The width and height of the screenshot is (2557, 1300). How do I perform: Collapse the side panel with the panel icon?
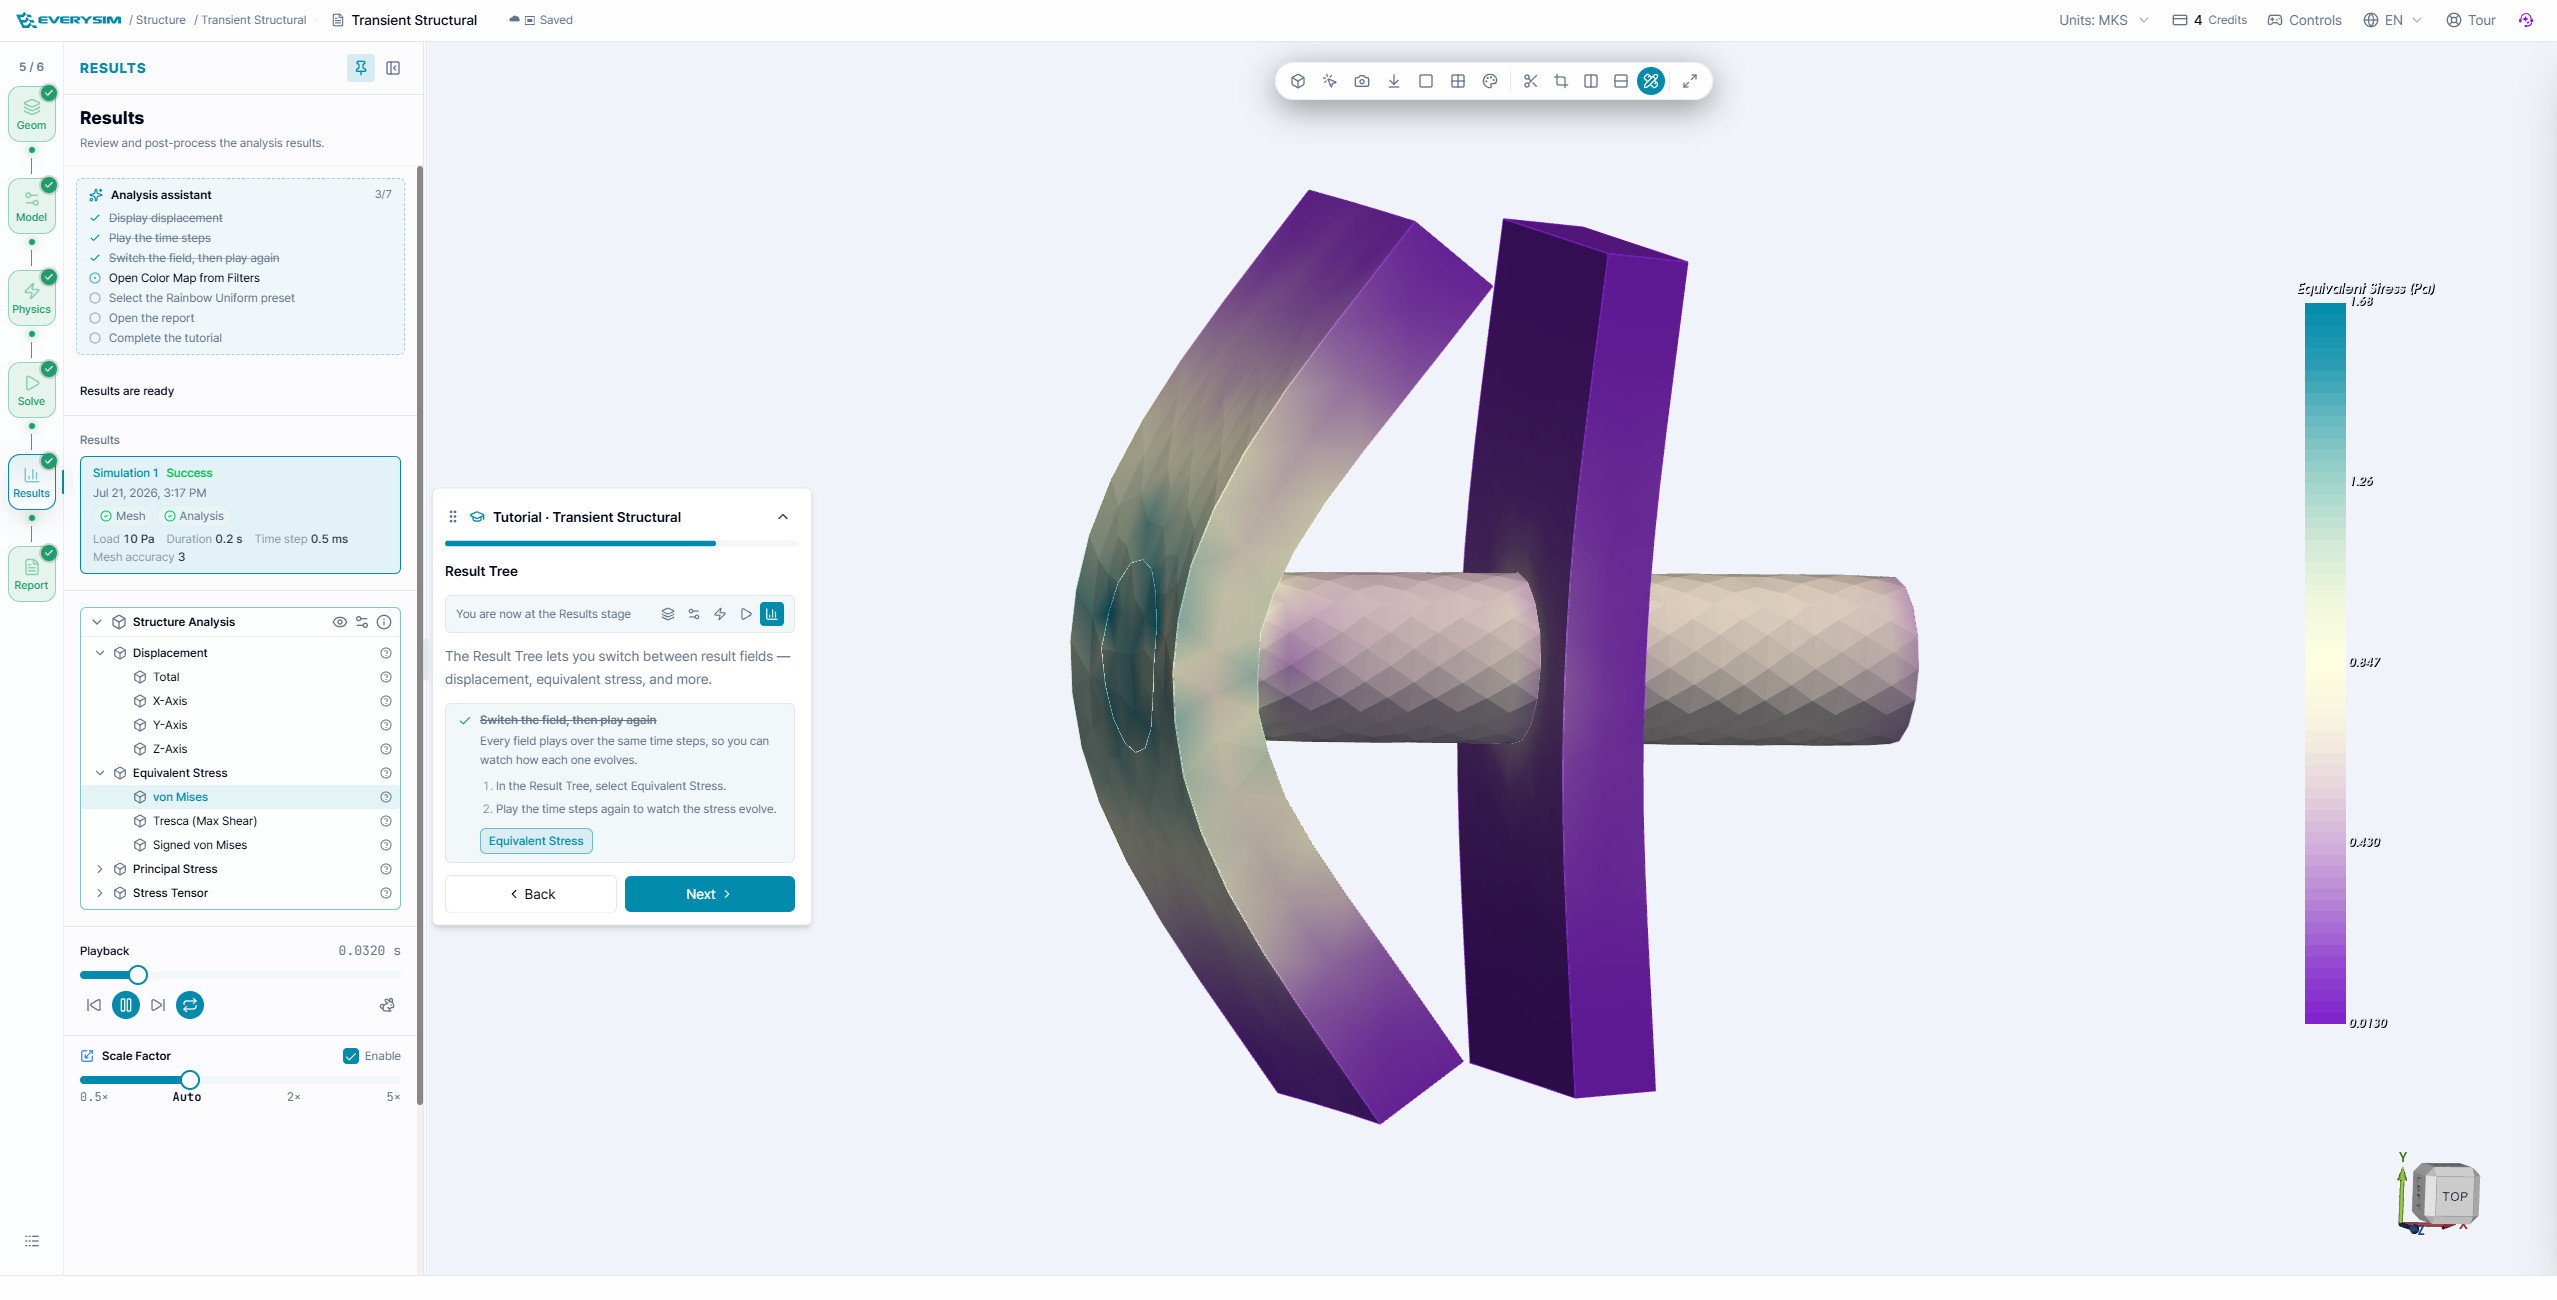pos(393,68)
